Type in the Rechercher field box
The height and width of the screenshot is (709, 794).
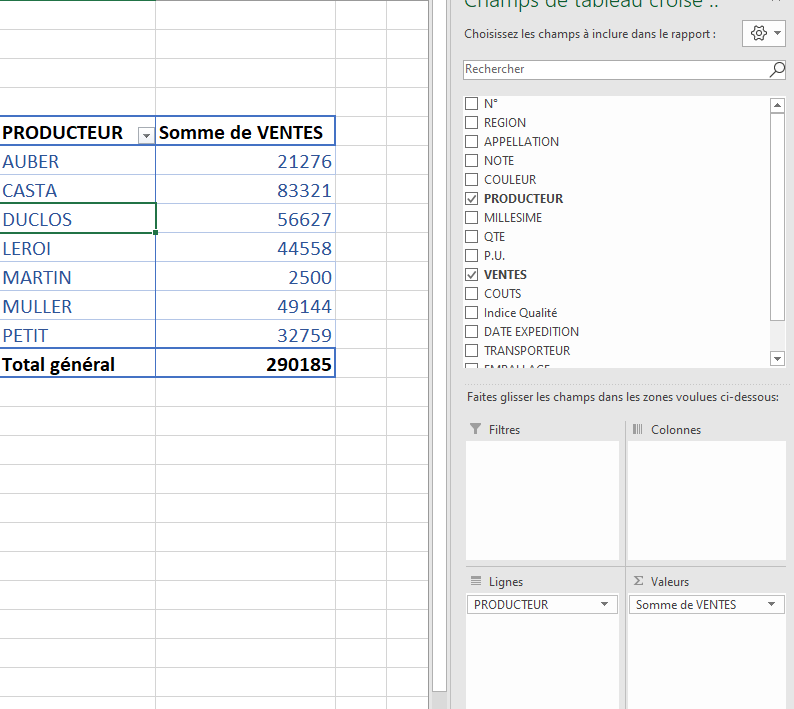[614, 70]
